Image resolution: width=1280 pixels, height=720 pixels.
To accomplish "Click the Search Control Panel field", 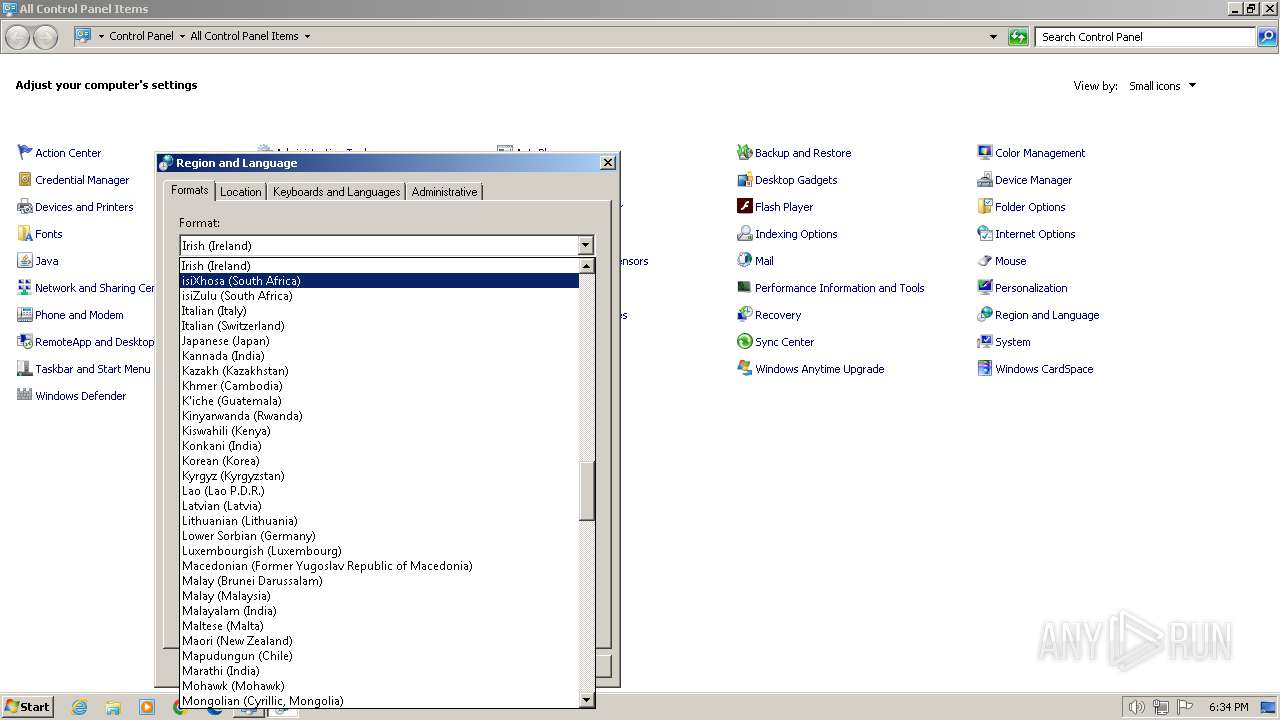I will point(1145,37).
